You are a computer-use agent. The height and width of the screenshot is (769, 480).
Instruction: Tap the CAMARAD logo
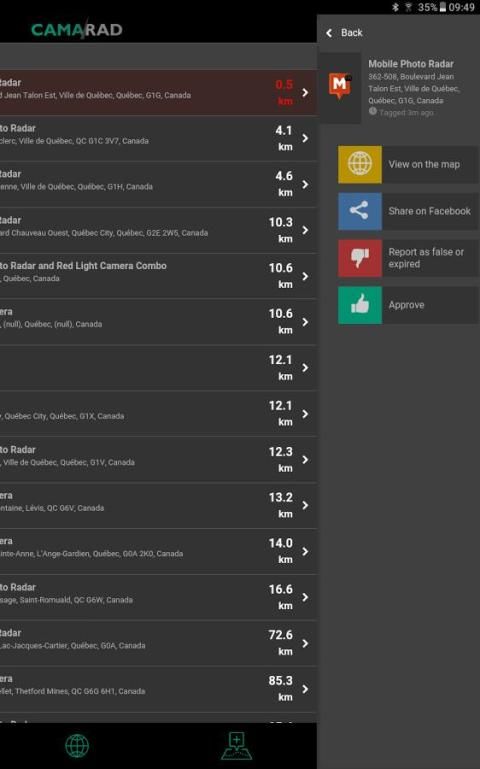click(x=76, y=29)
